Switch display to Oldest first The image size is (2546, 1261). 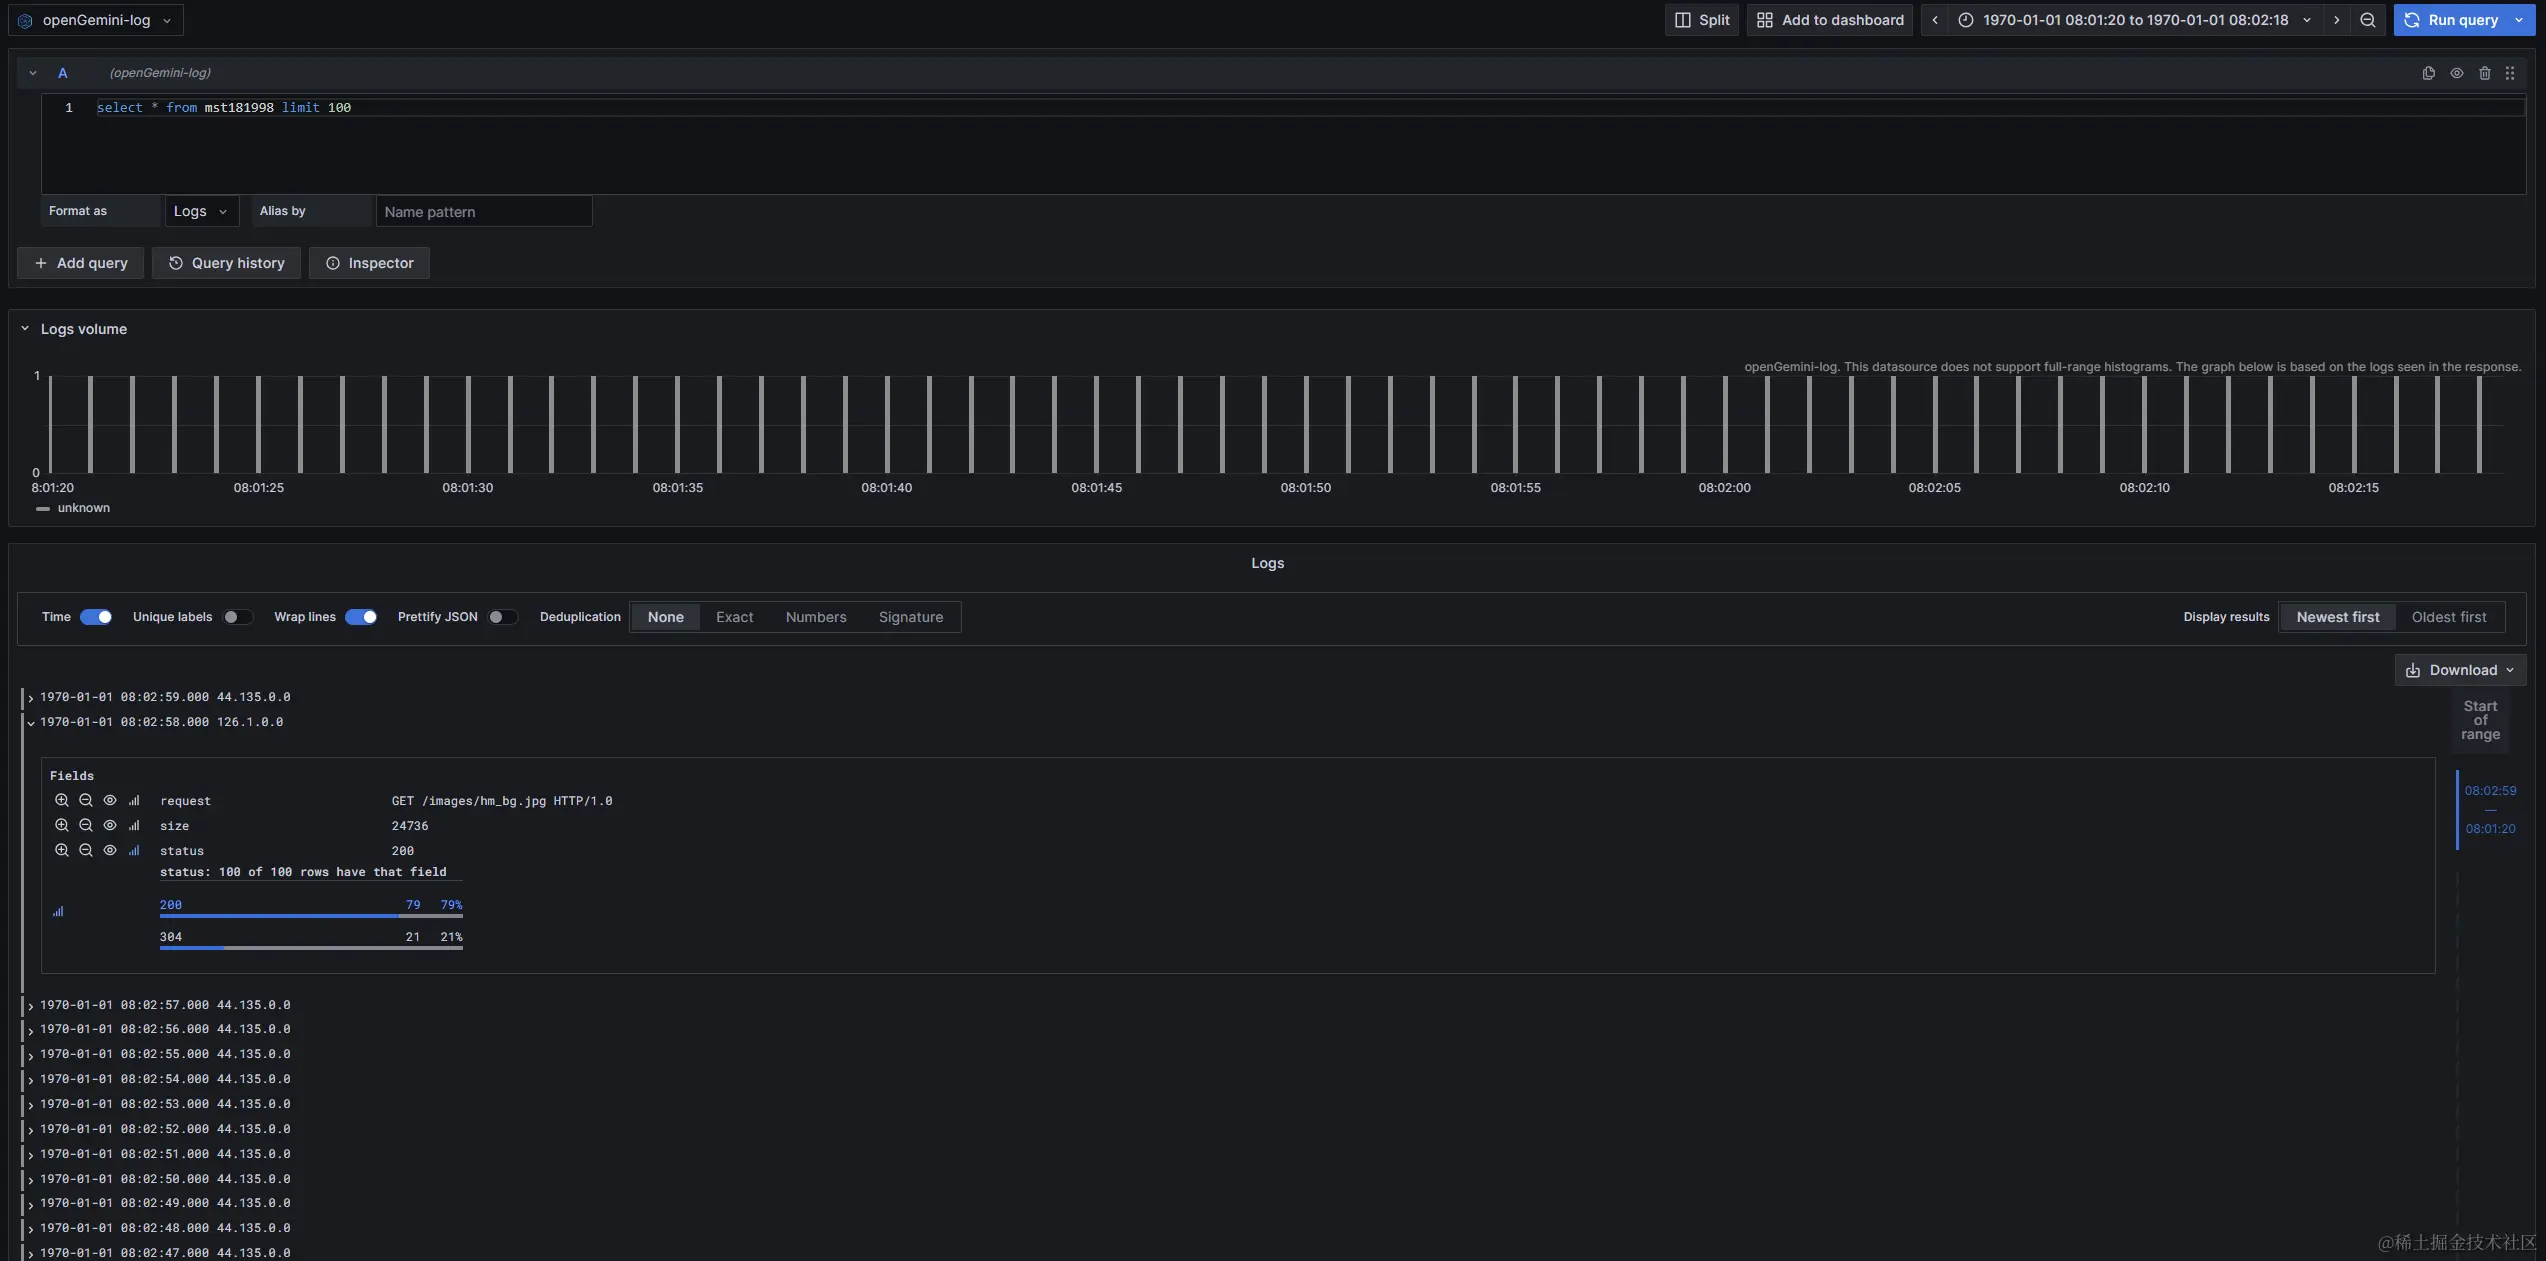2448,617
